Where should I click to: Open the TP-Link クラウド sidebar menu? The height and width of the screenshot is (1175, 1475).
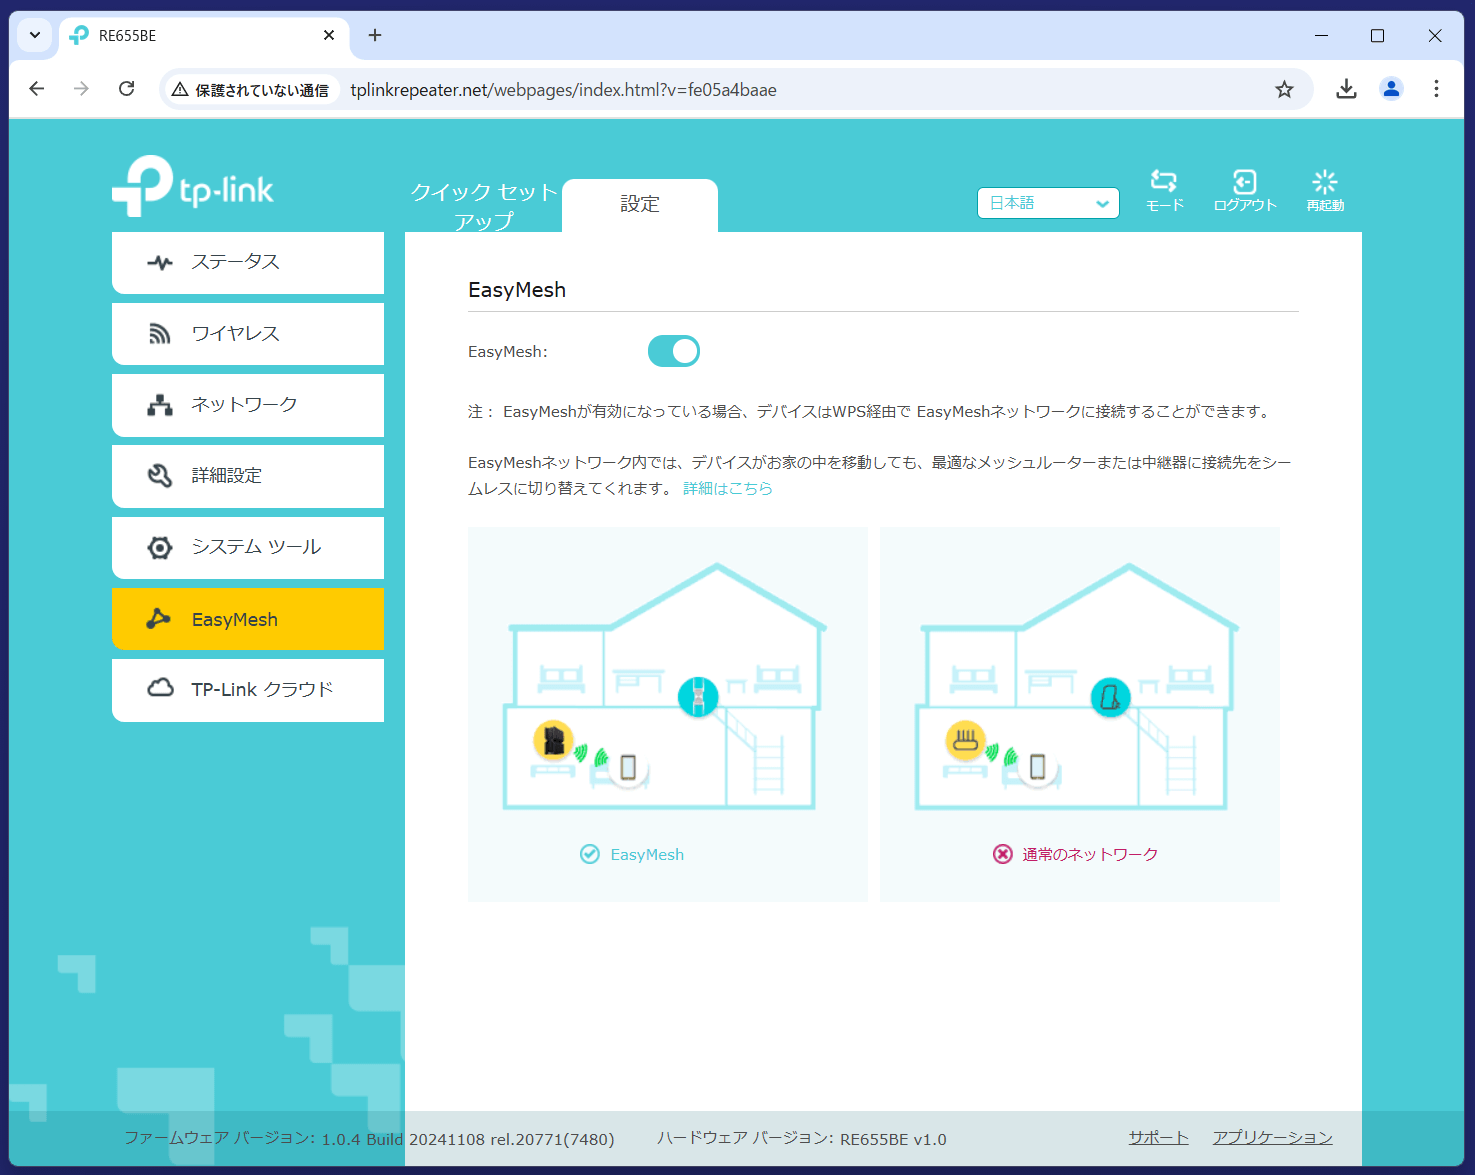coord(248,690)
